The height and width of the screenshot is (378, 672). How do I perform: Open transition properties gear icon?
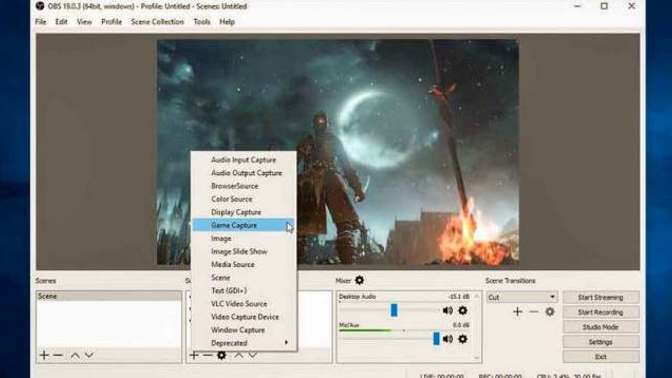click(550, 312)
